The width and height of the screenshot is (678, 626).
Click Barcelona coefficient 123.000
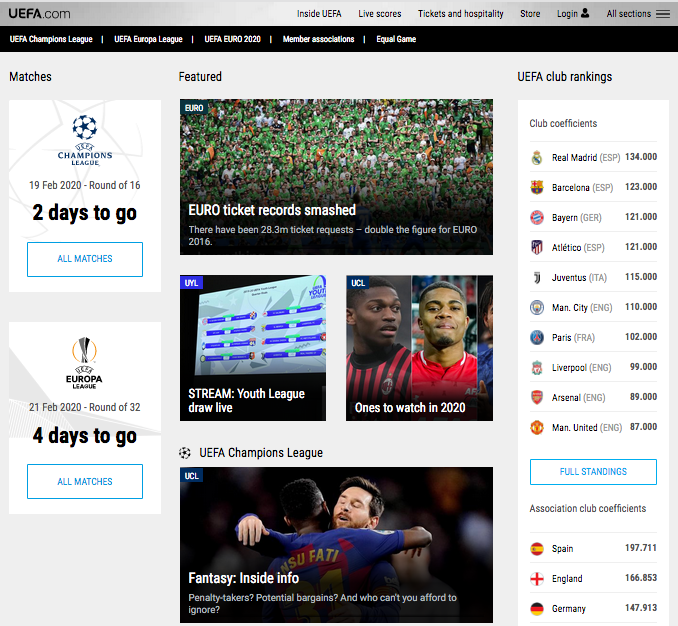click(641, 187)
